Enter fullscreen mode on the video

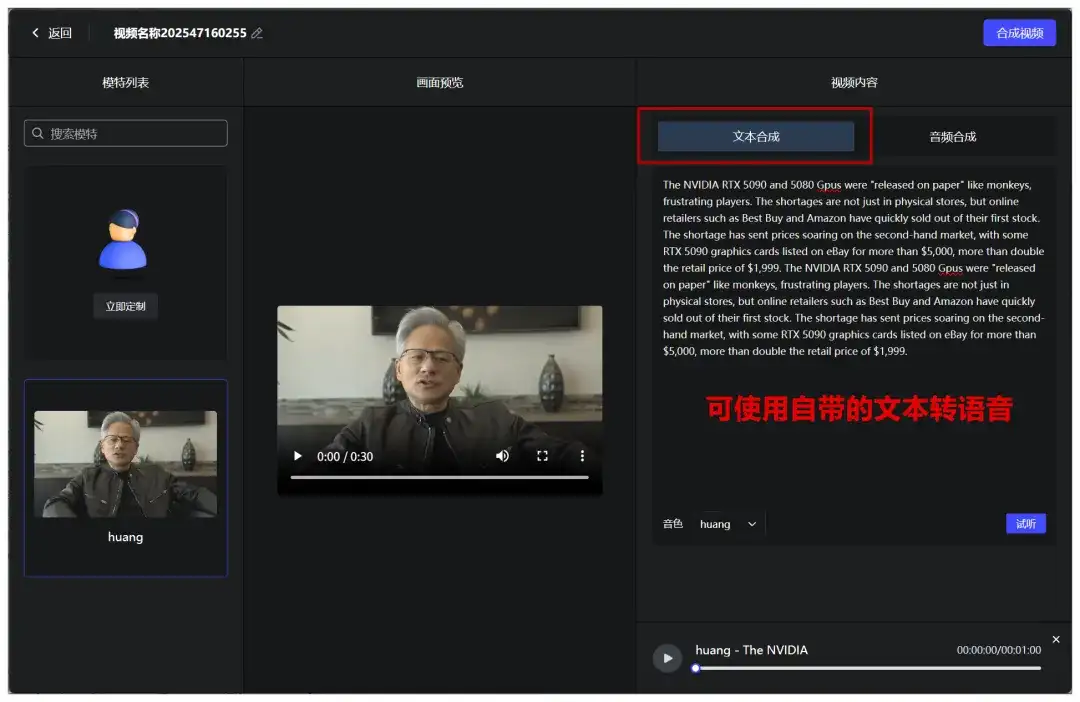coord(542,456)
